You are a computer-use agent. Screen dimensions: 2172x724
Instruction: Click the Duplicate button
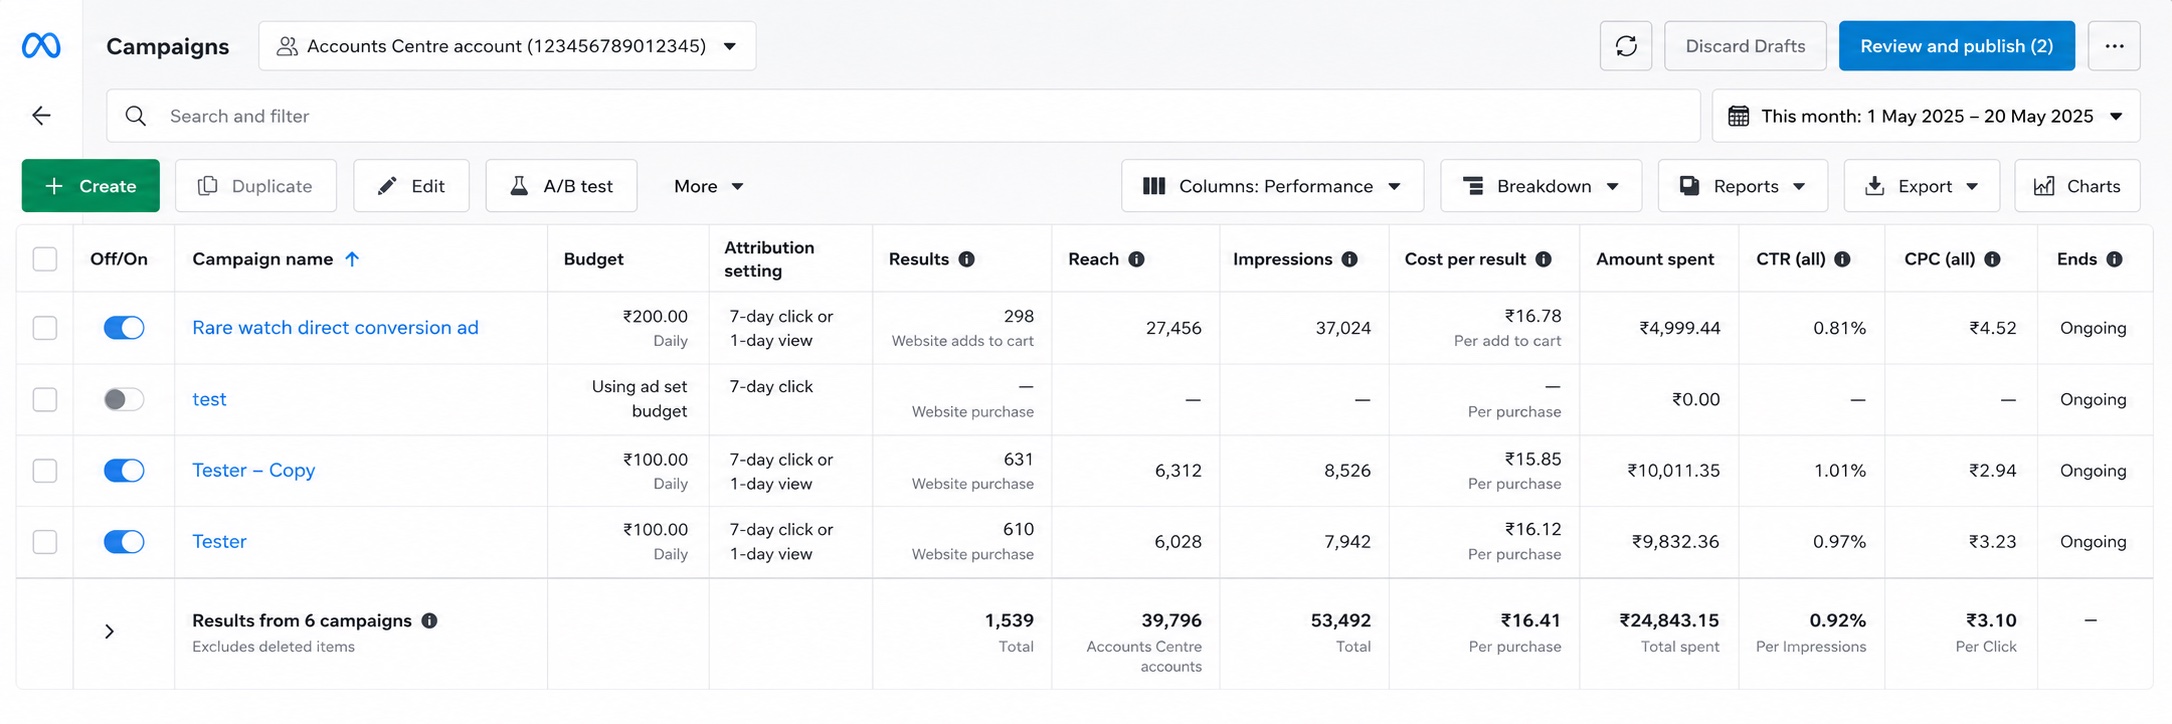point(256,186)
